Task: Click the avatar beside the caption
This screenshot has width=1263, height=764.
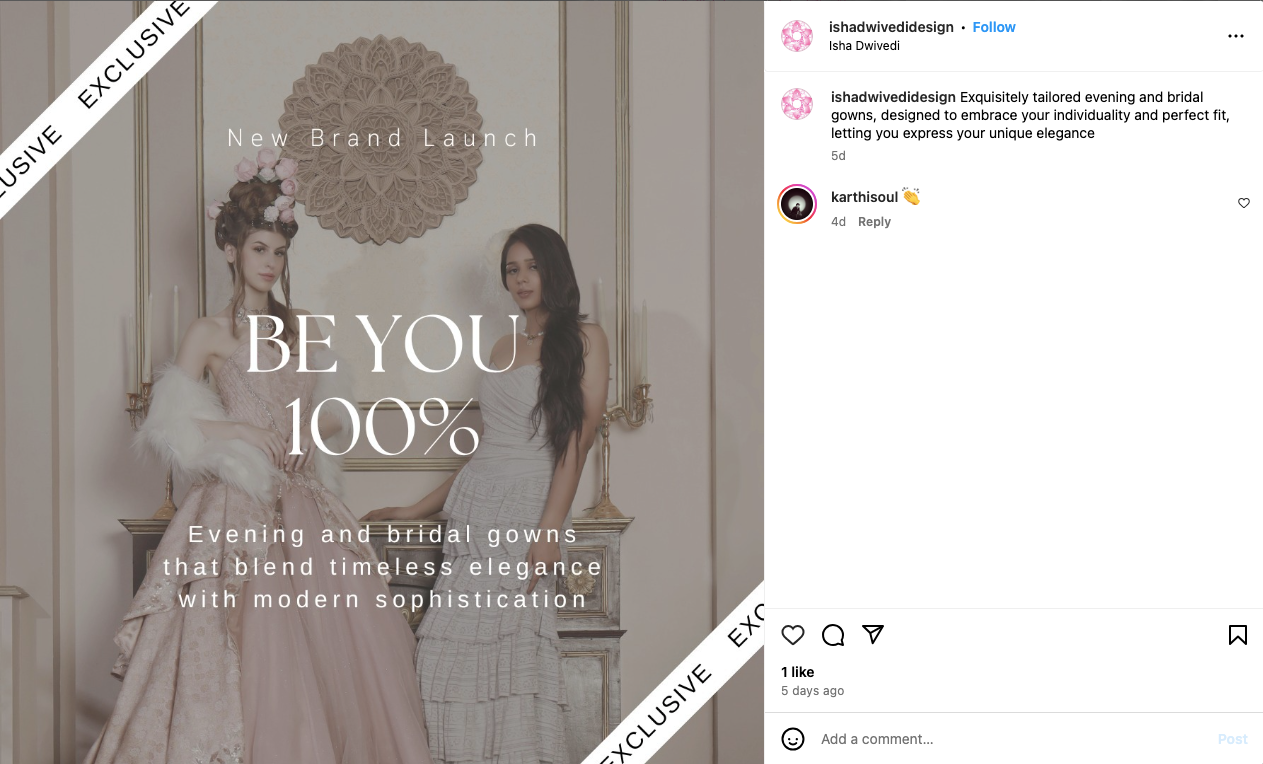Action: [797, 104]
